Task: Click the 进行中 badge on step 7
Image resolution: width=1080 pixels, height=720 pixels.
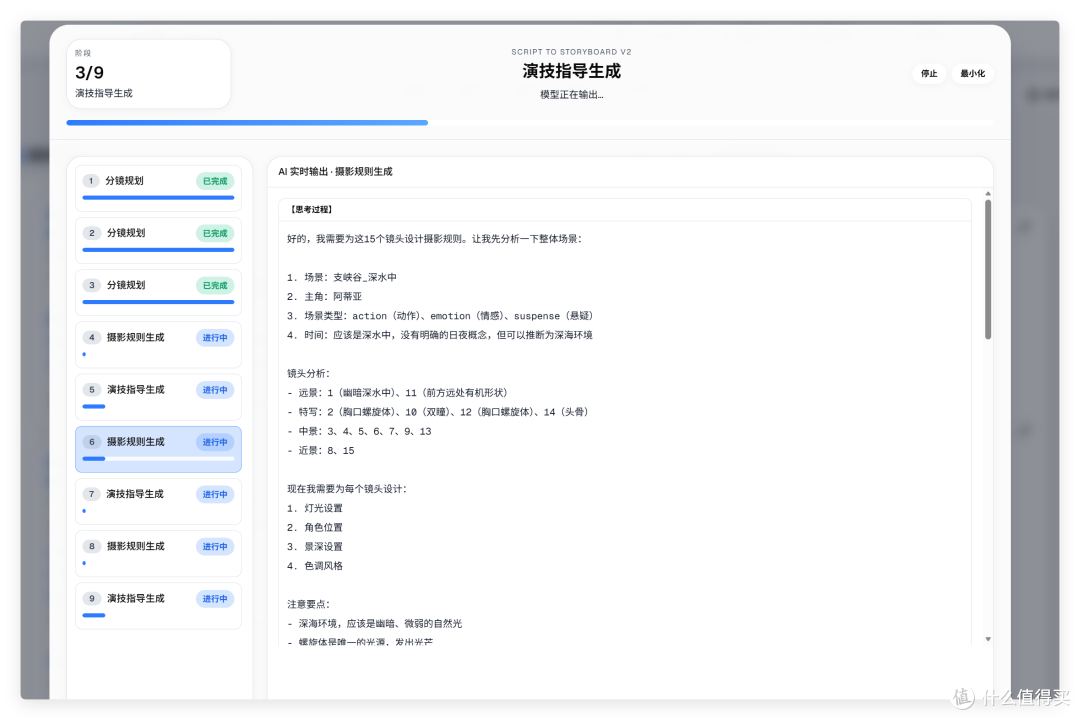Action: [x=215, y=495]
